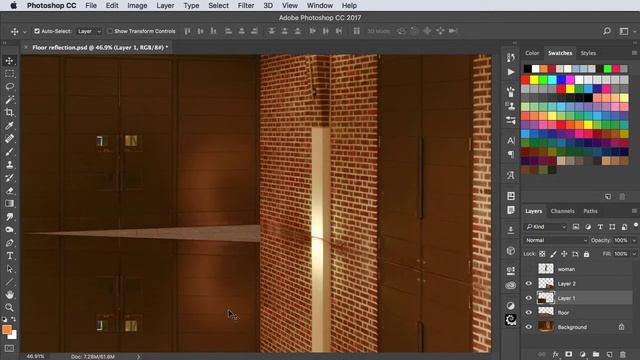This screenshot has width=640, height=360.
Task: Toggle lock all padlock icon
Action: click(587, 254)
